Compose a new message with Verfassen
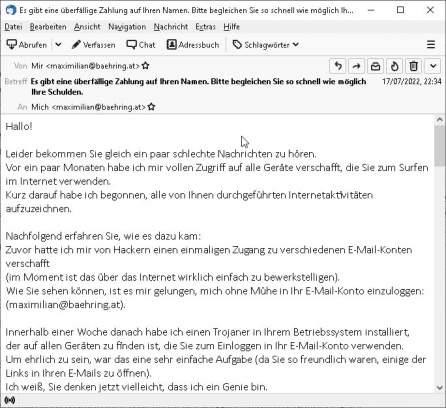Screen dimensions: 446x408 coord(94,45)
